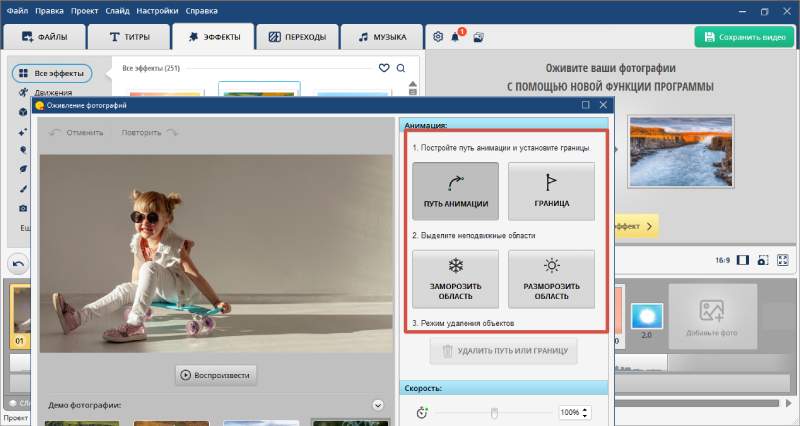Select slide 01 in the timeline
Image resolution: width=800 pixels, height=426 pixels.
point(20,316)
